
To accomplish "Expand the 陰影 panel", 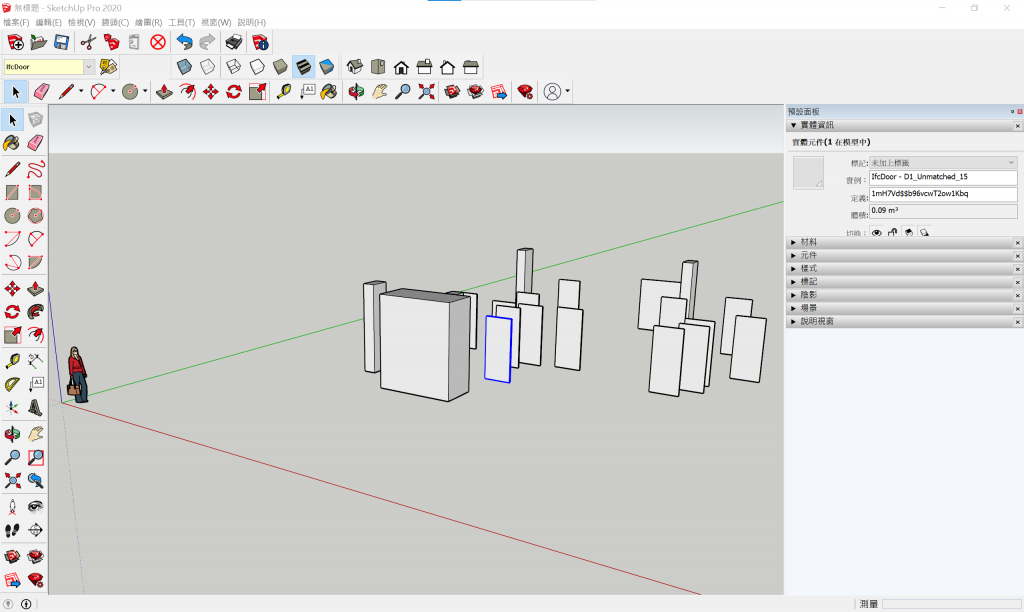I will (x=793, y=295).
